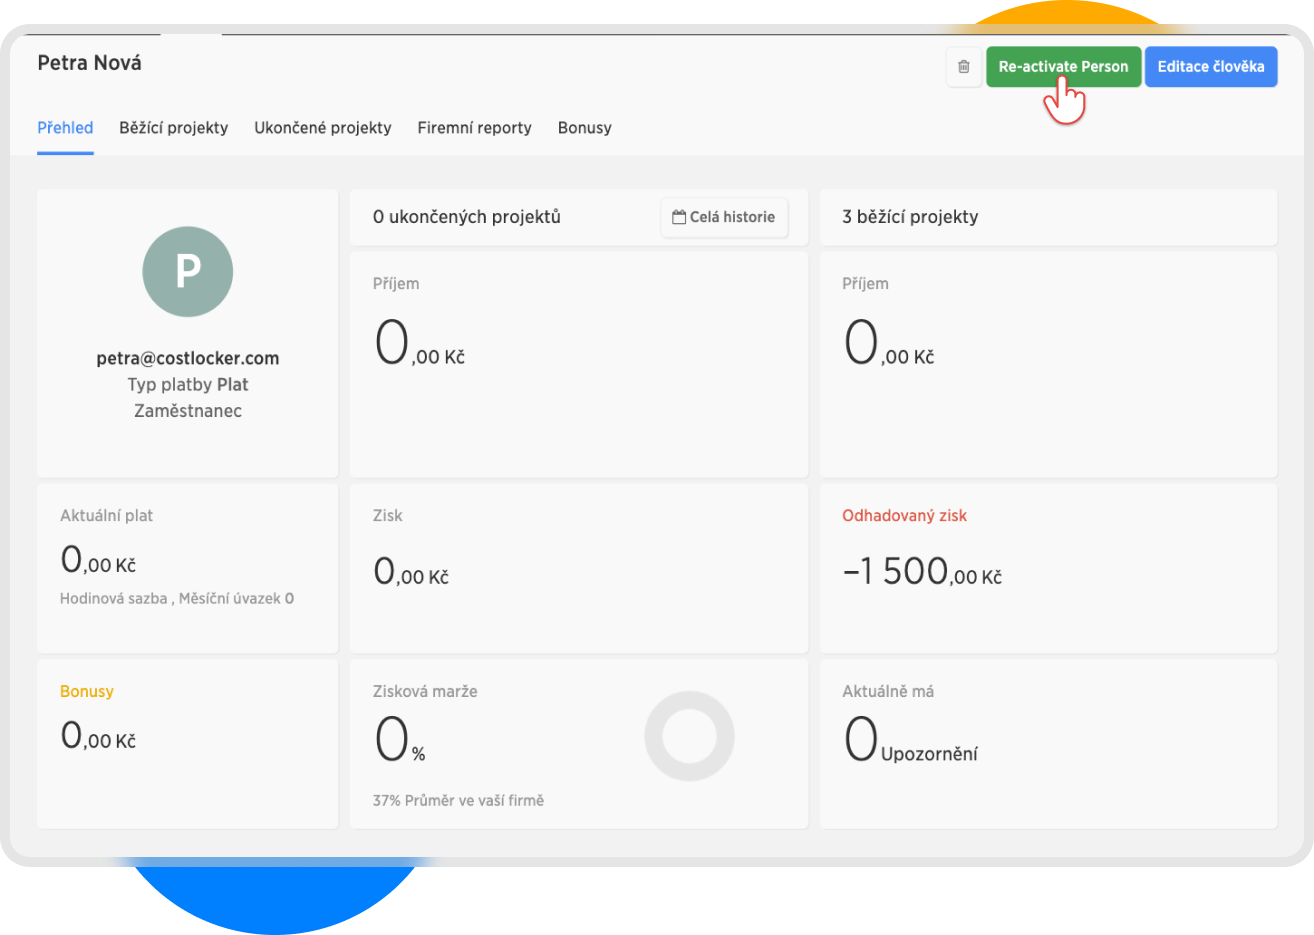Open Editace člověka edit button

[1210, 67]
